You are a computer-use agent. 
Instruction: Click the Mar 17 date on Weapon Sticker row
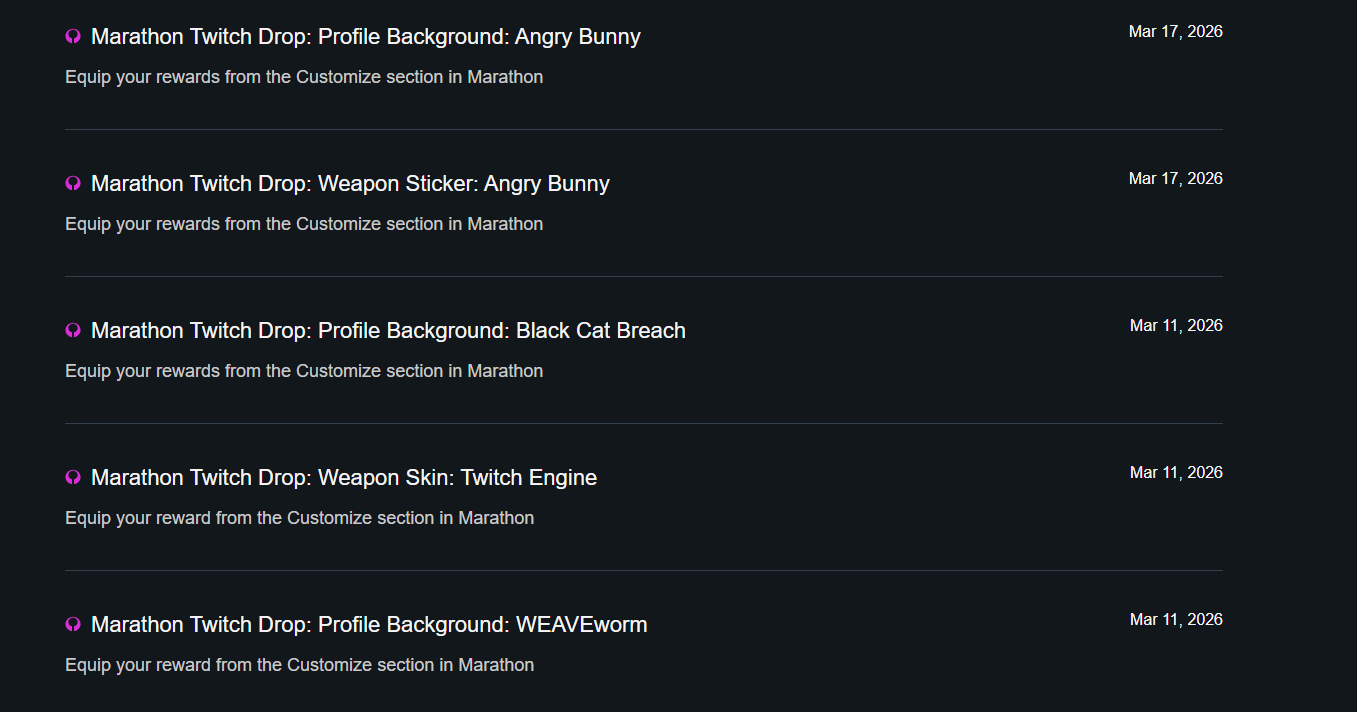[1175, 179]
